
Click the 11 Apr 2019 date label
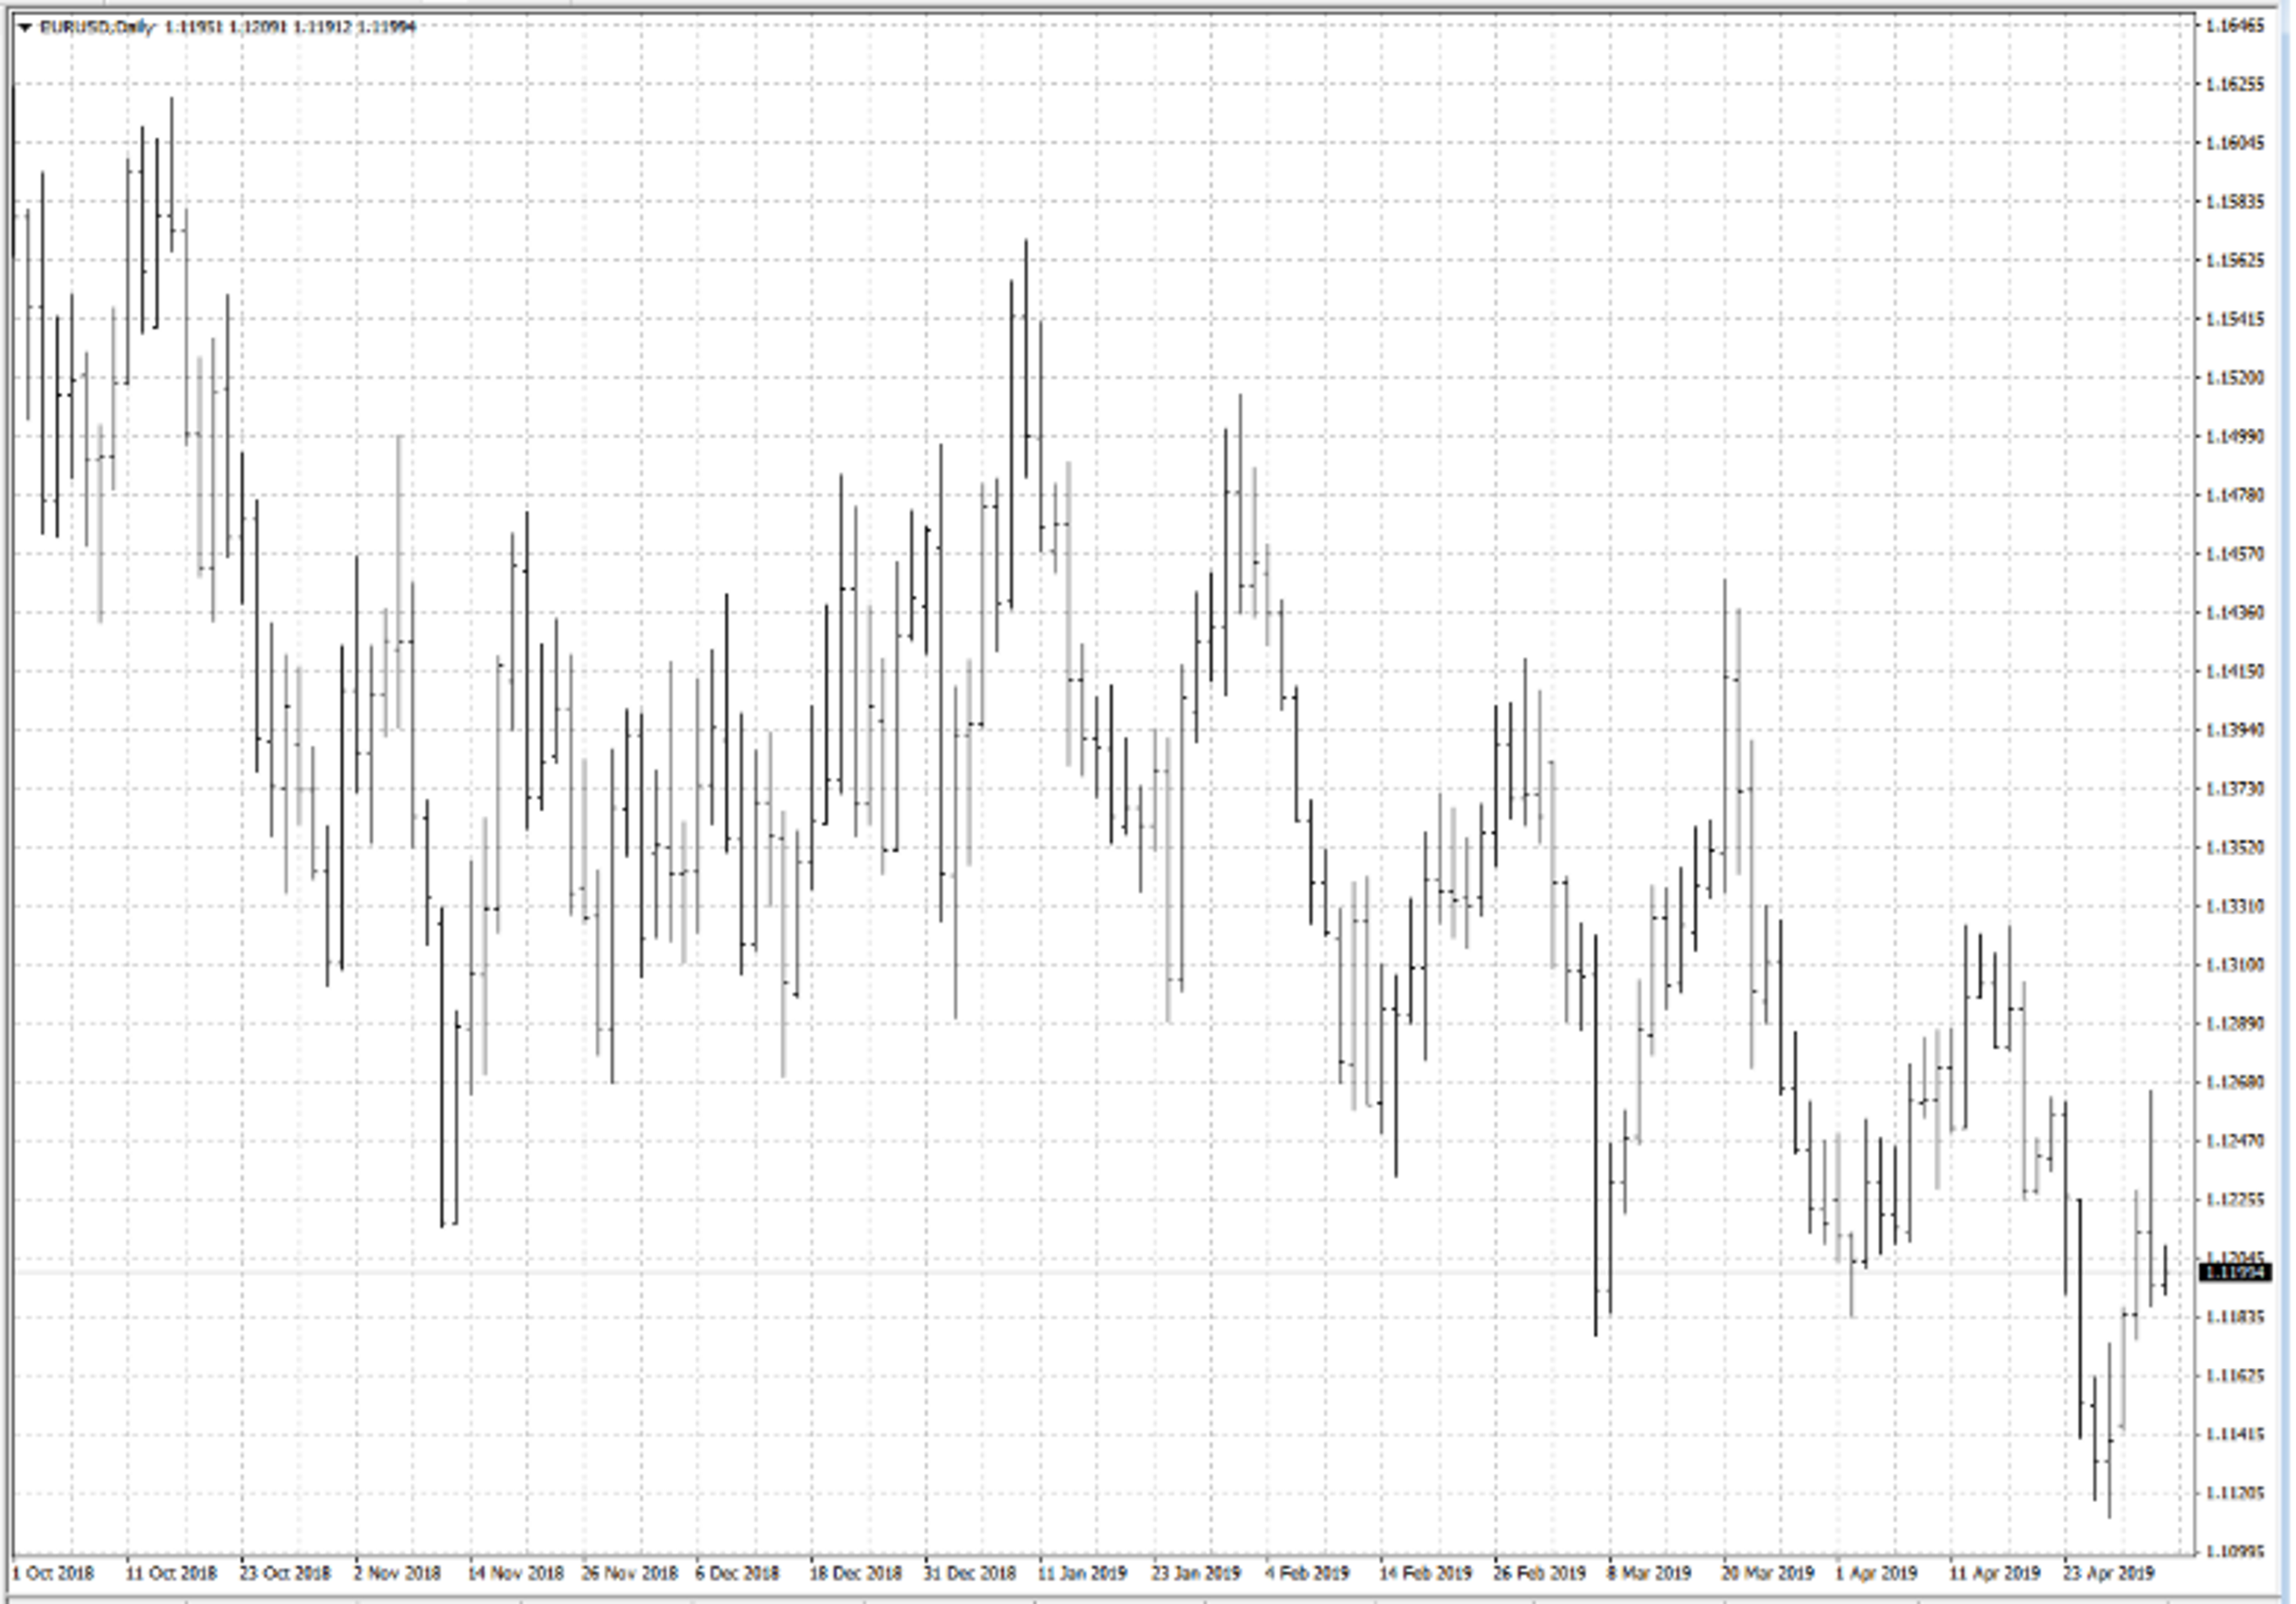[1994, 1573]
